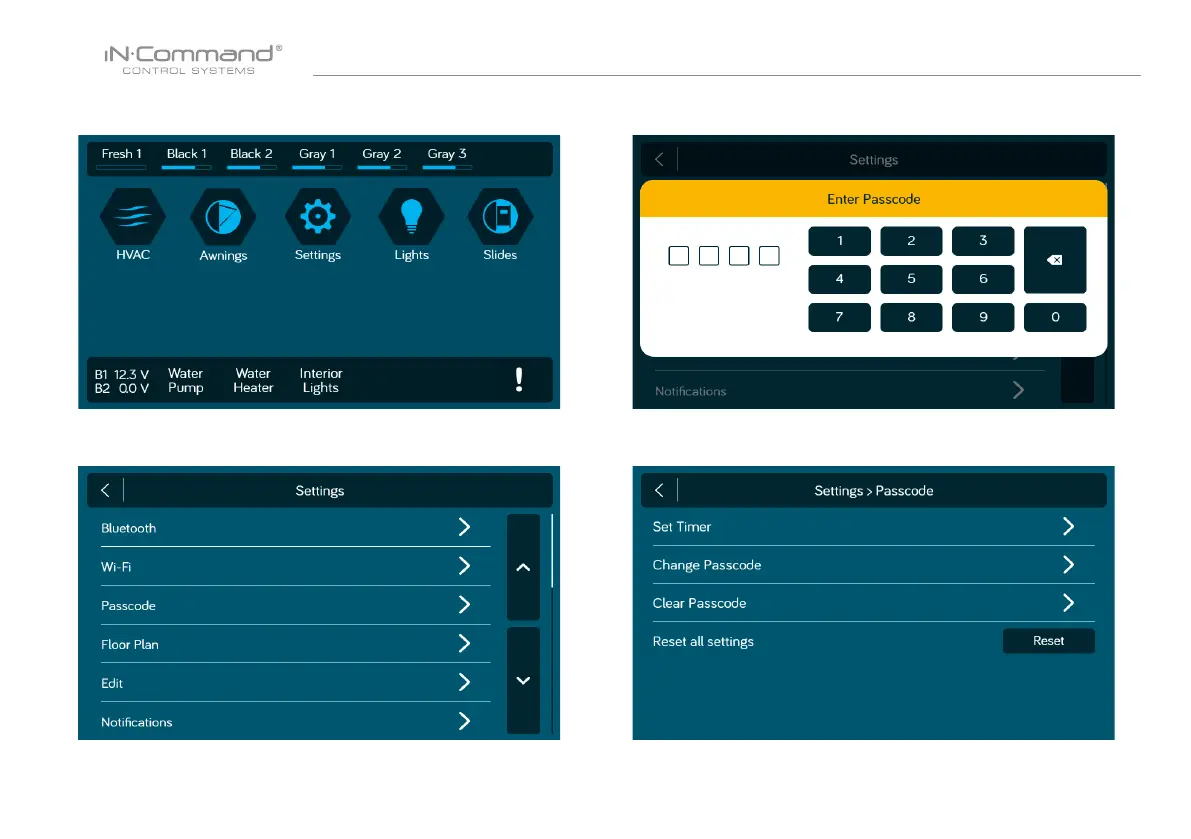Open the HVAC hexagon icon
The height and width of the screenshot is (839, 1191).
pyautogui.click(x=133, y=217)
